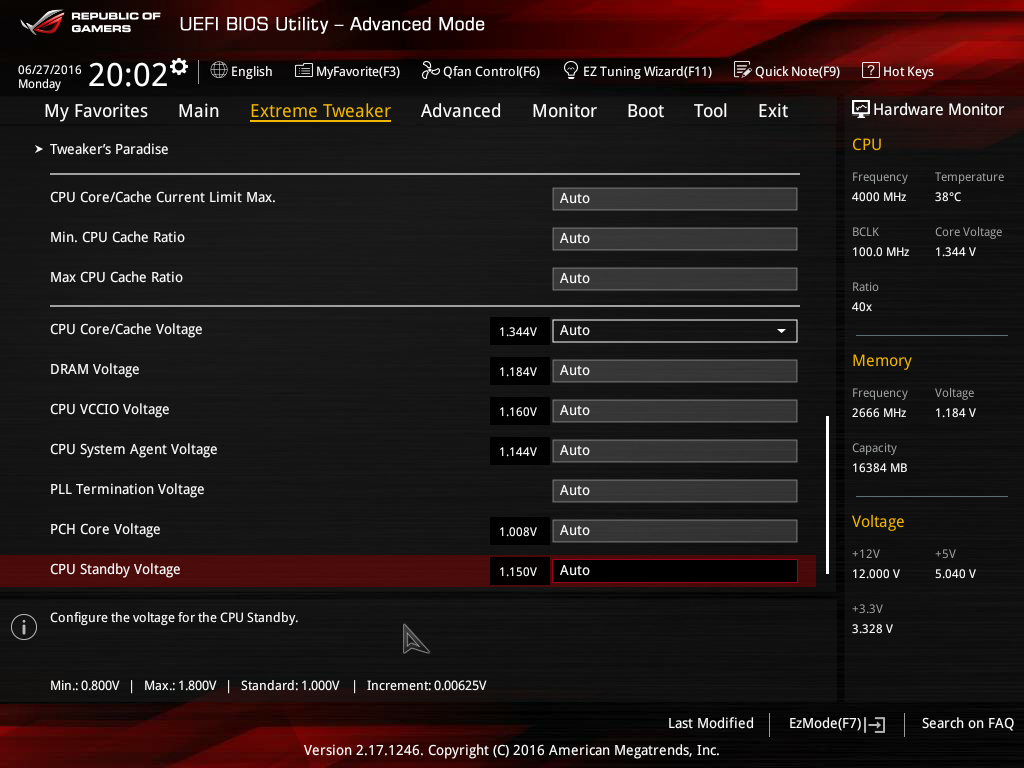
Task: Click the 1.160V VCCIO reading
Action: [x=519, y=411]
